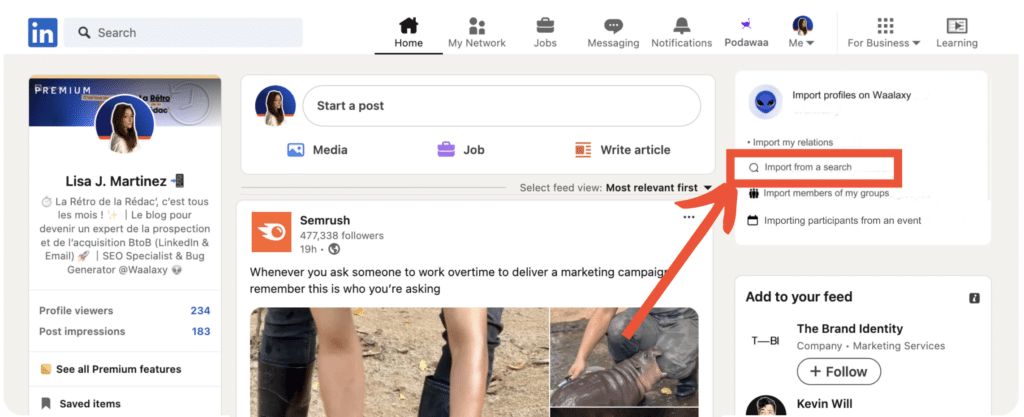Image resolution: width=1024 pixels, height=417 pixels.
Task: Follow The Brand Identity company
Action: [838, 371]
